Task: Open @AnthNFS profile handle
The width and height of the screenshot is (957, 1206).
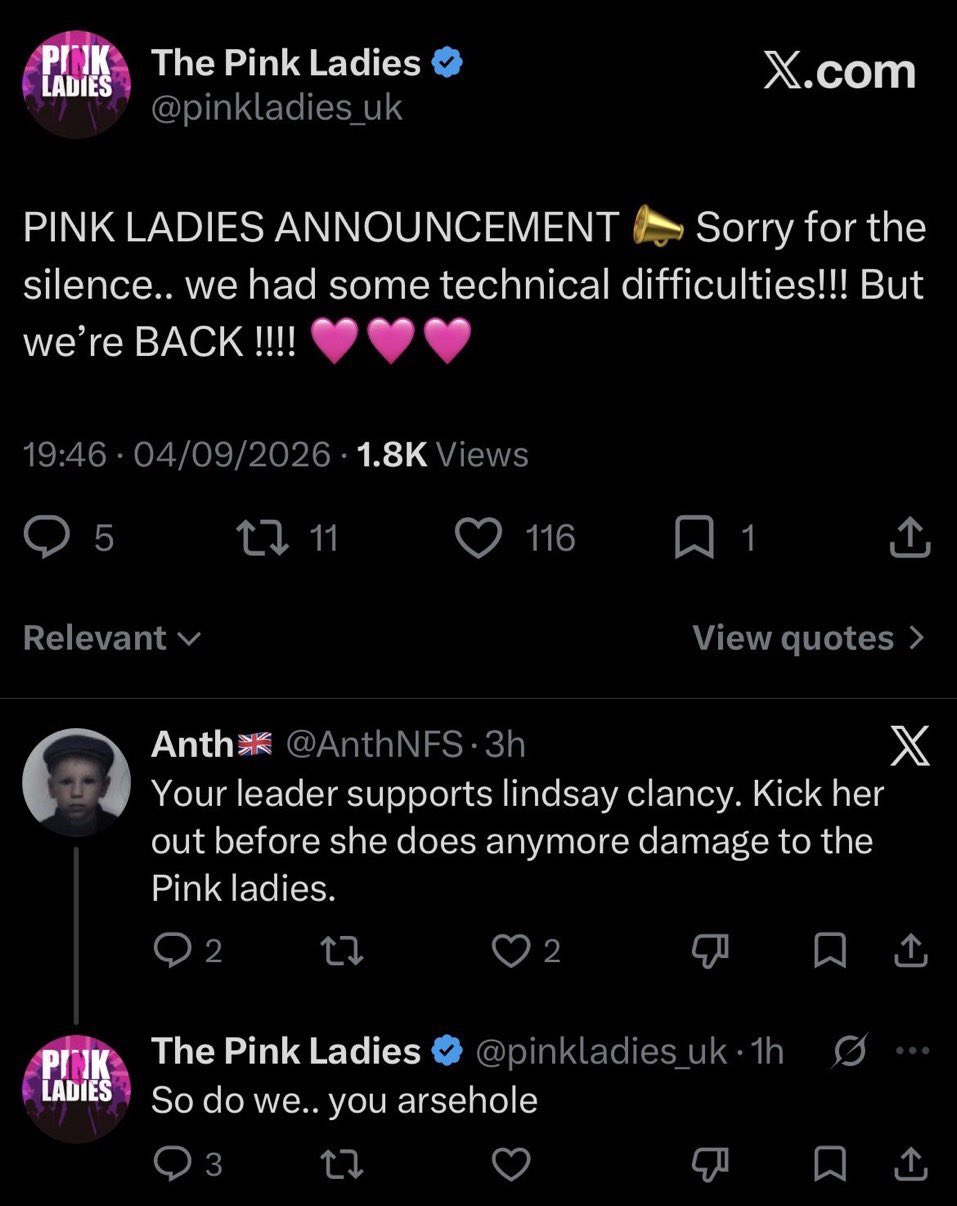Action: [x=375, y=744]
